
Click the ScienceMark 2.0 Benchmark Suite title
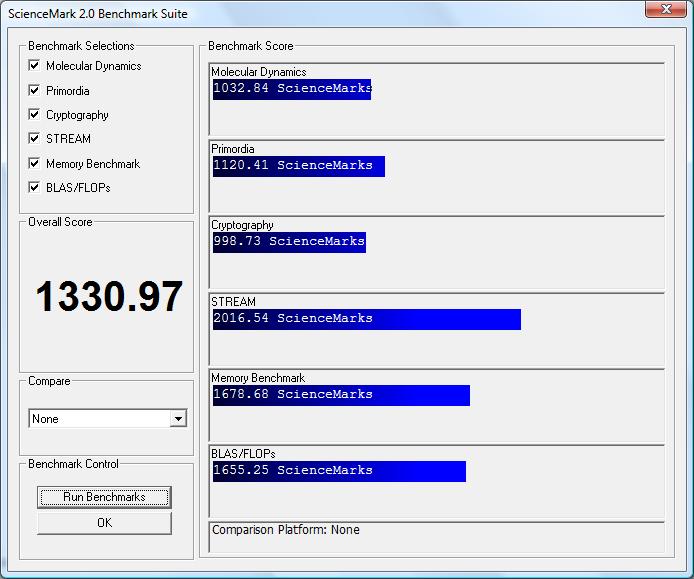[x=98, y=14]
